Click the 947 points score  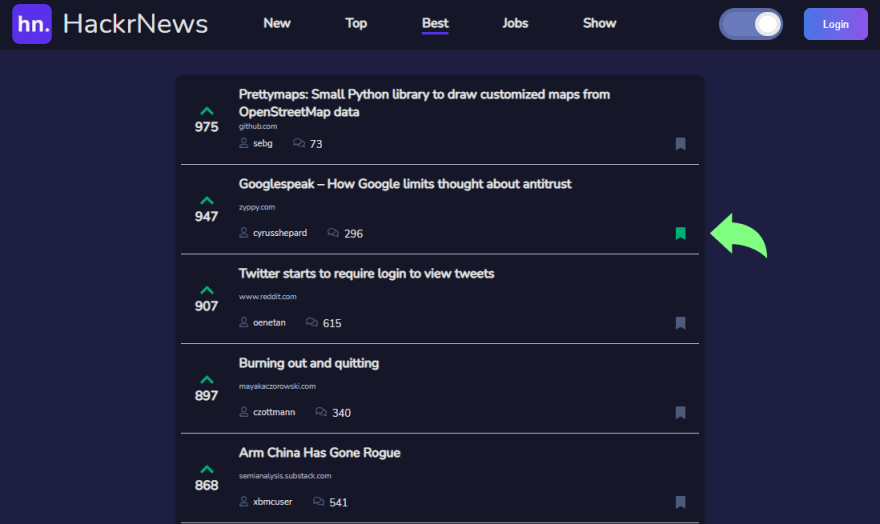point(207,217)
